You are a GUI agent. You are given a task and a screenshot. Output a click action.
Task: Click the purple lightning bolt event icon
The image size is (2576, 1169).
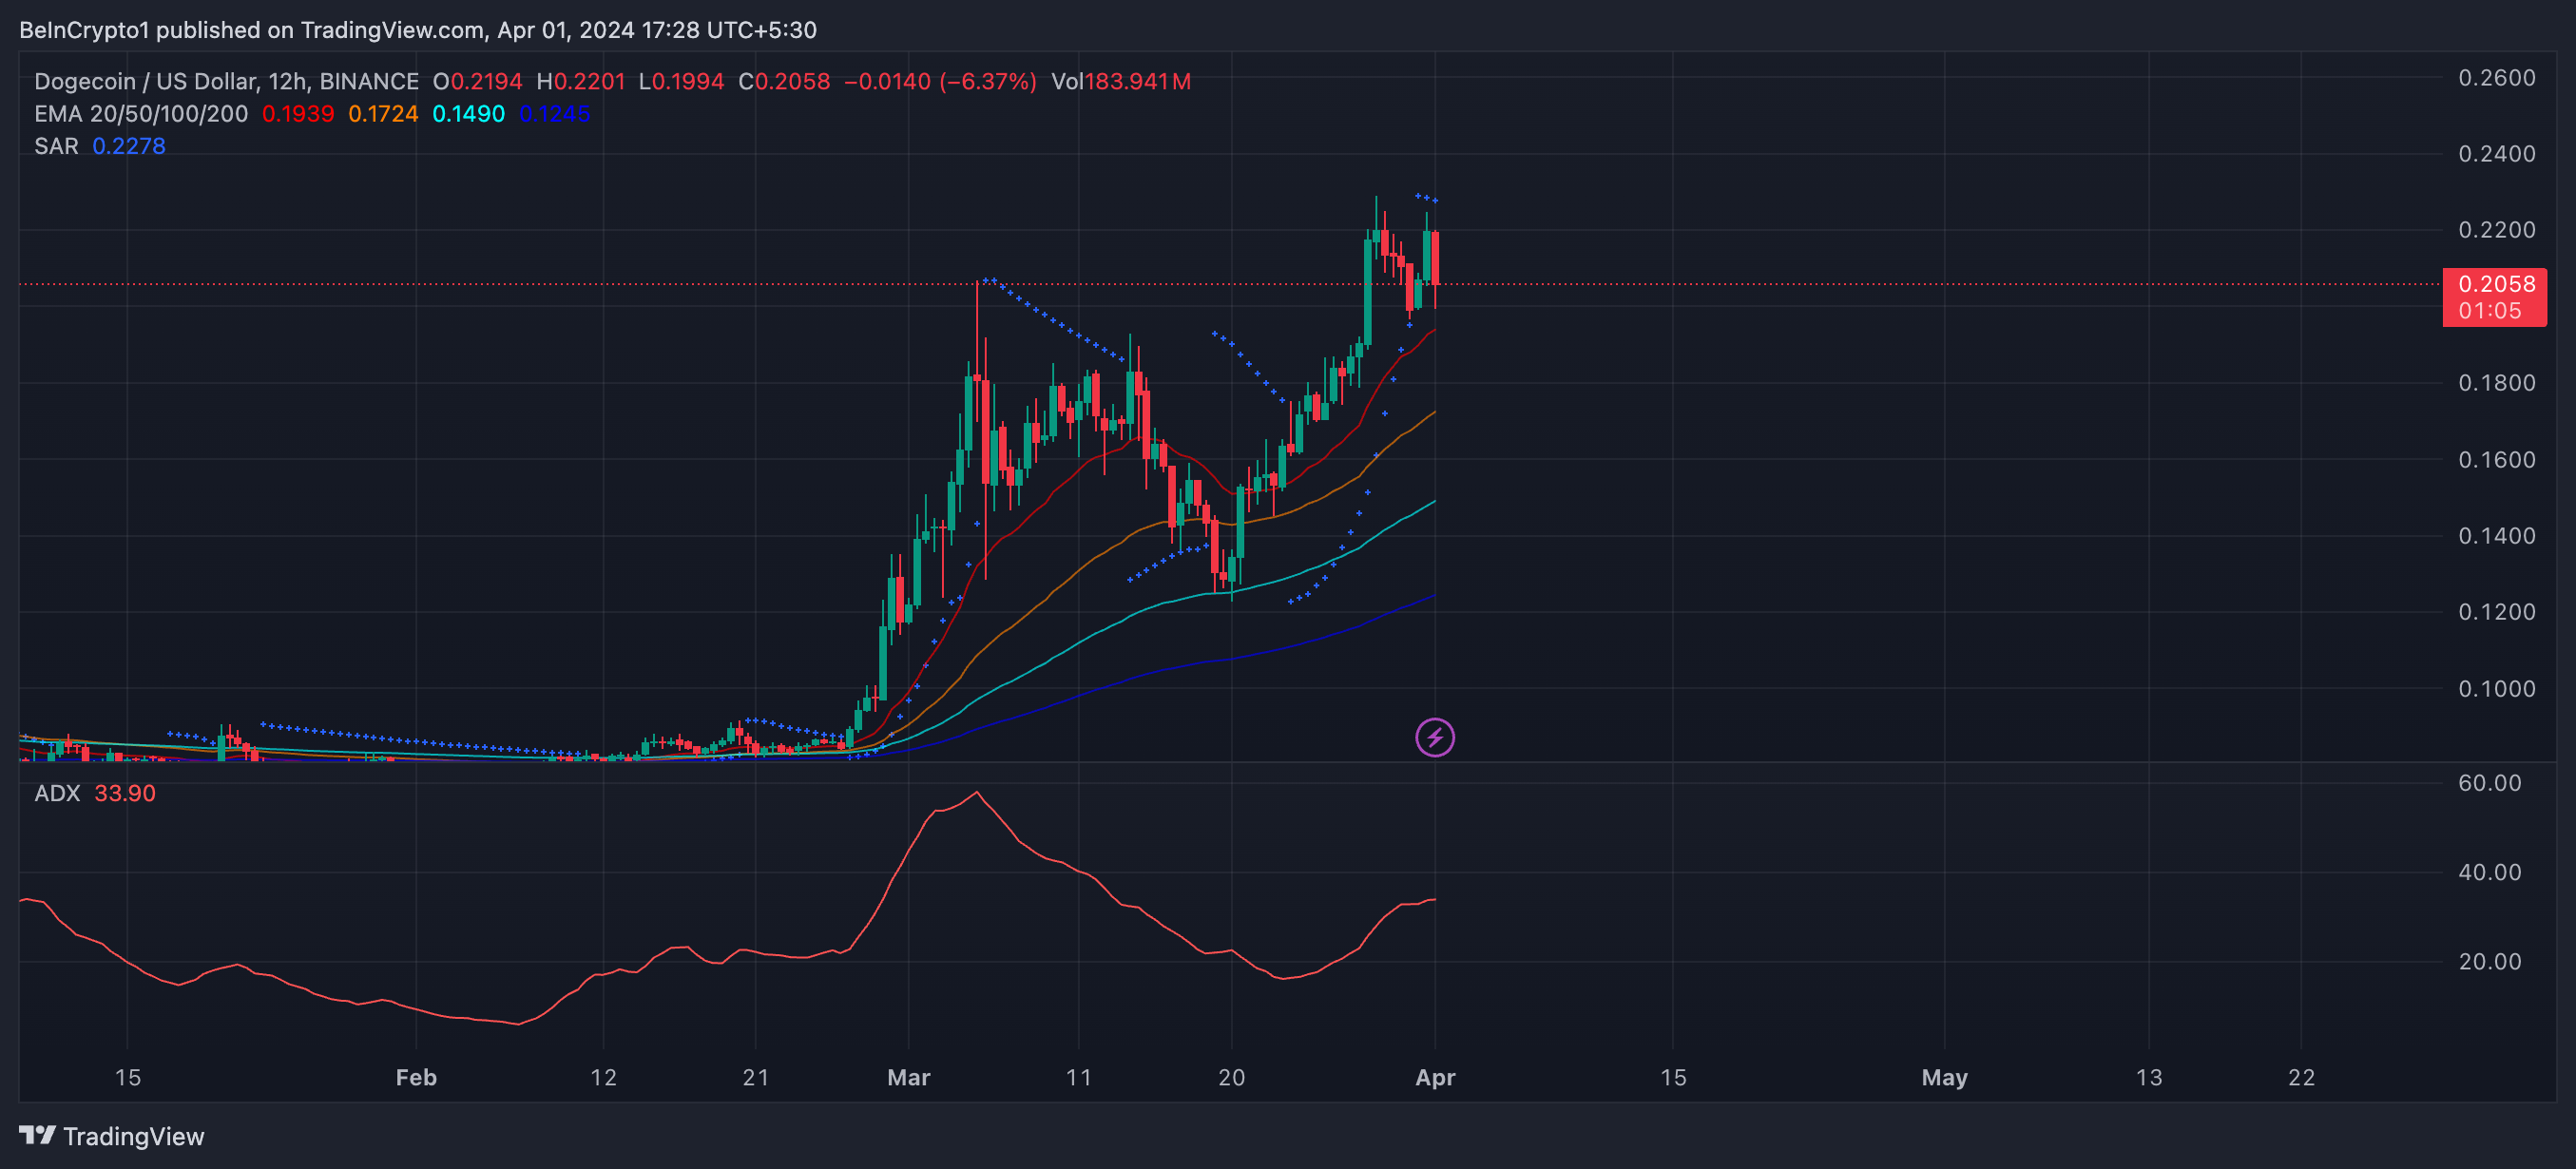(x=1434, y=738)
